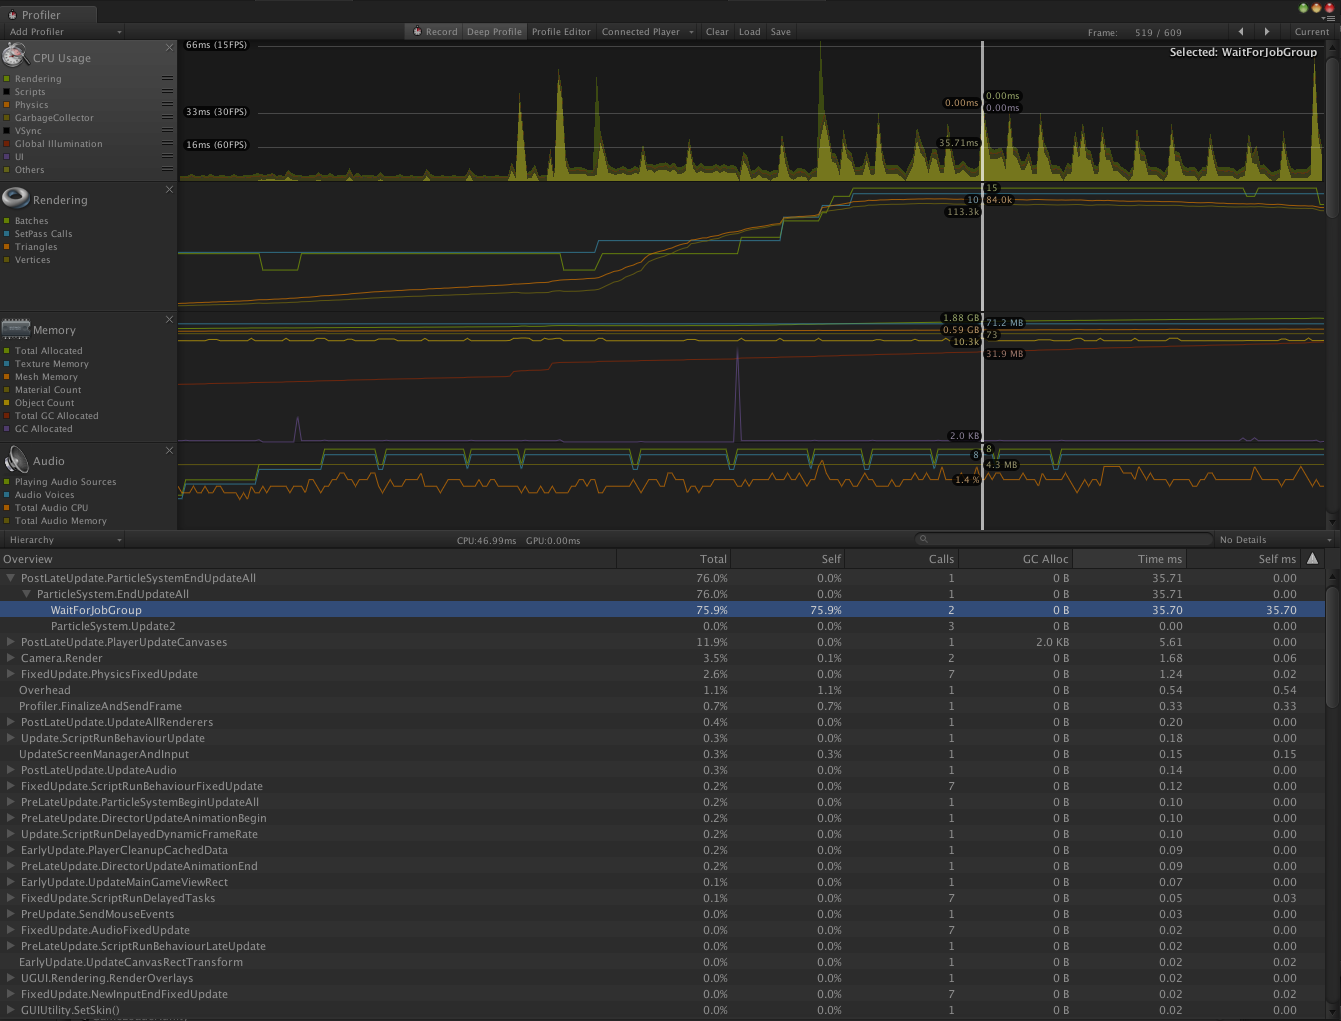Screen dimensions: 1341x1021
Task: Go to previous frame with left arrow
Action: pos(1241,32)
